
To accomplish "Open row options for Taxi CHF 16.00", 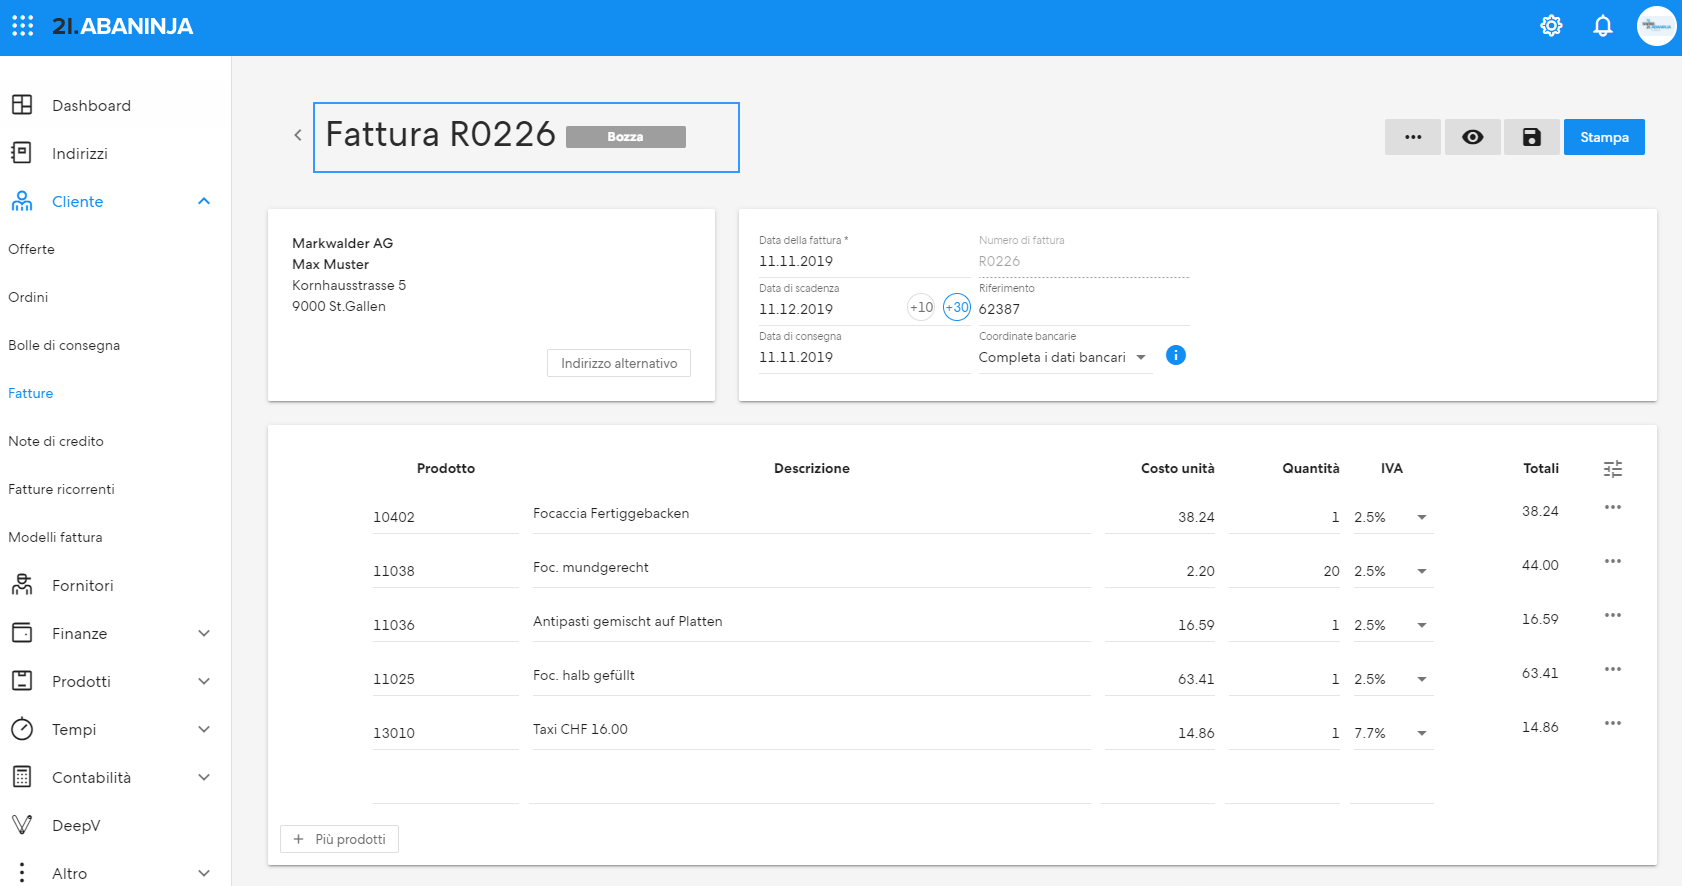I will pyautogui.click(x=1613, y=723).
